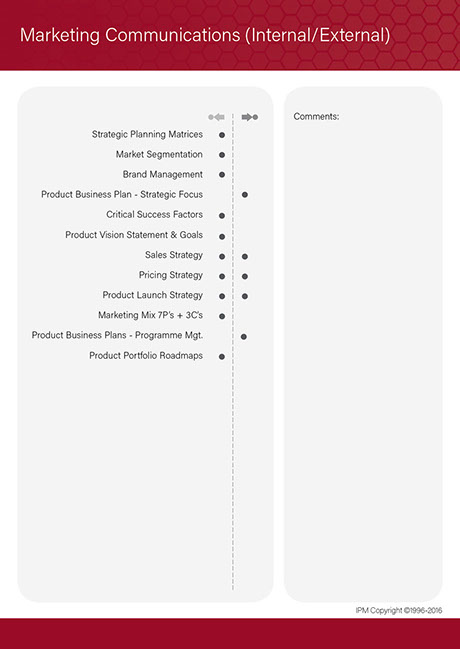Image resolution: width=460 pixels, height=649 pixels.
Task: Click the Product Vision Statement & Goals dot
Action: (x=222, y=237)
